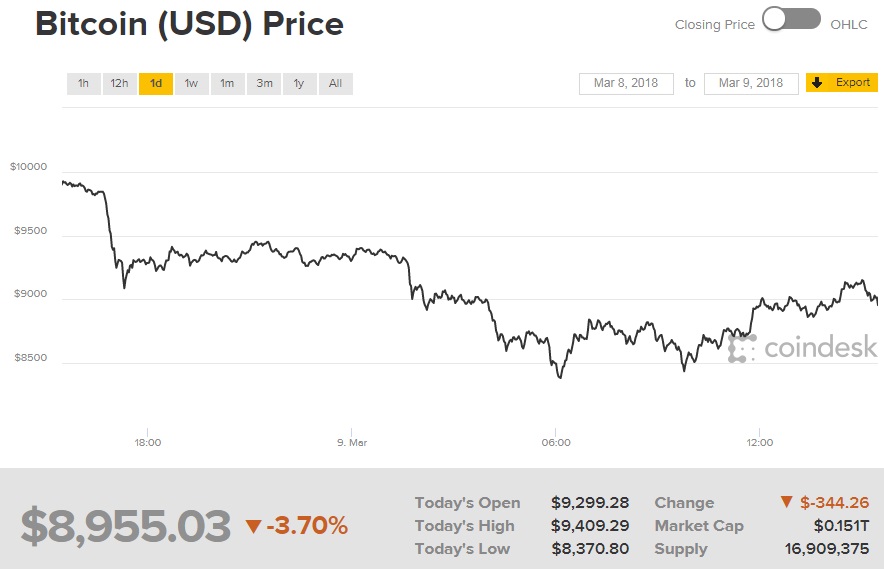
Task: Click the red down arrow beside -3.70%
Action: point(253,526)
